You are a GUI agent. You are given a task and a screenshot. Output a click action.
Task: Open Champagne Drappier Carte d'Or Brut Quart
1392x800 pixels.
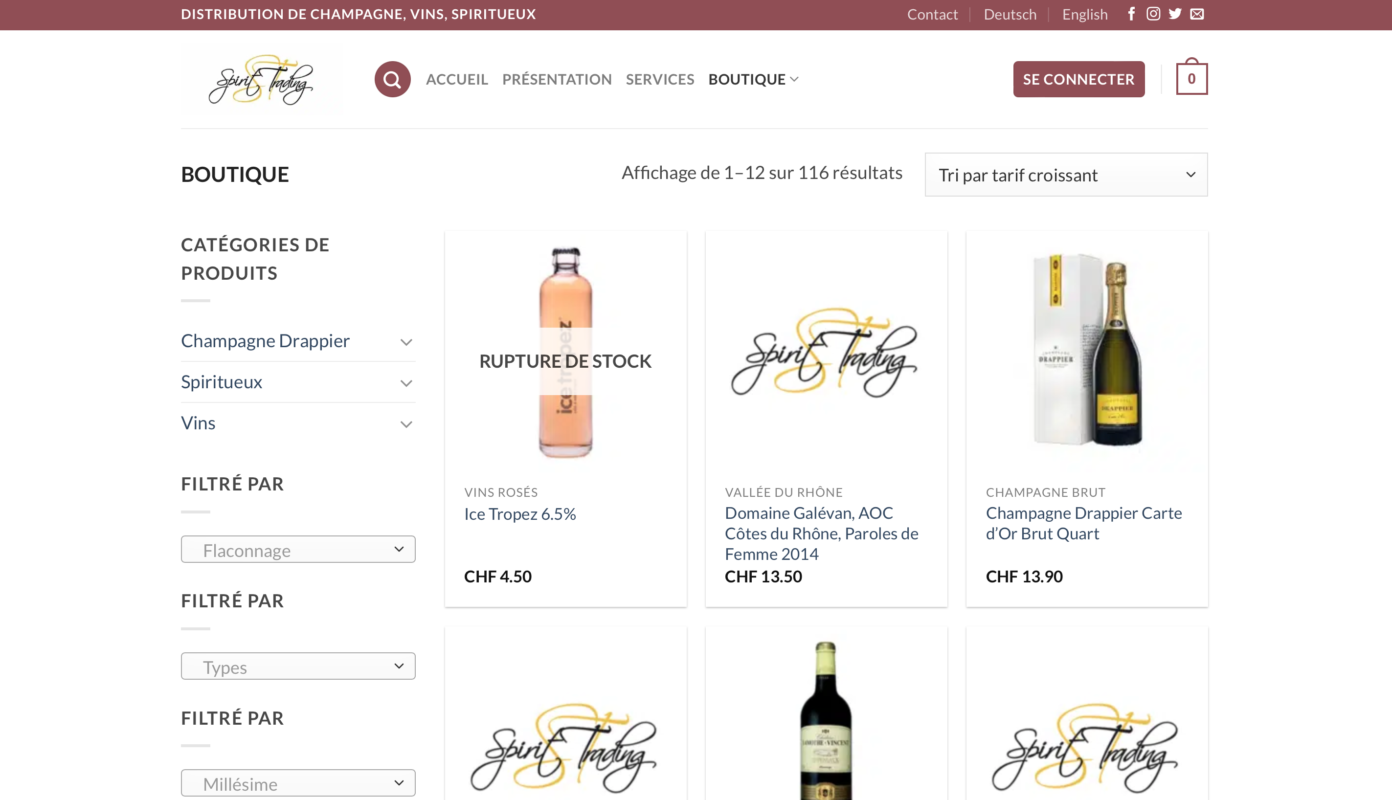click(1084, 523)
